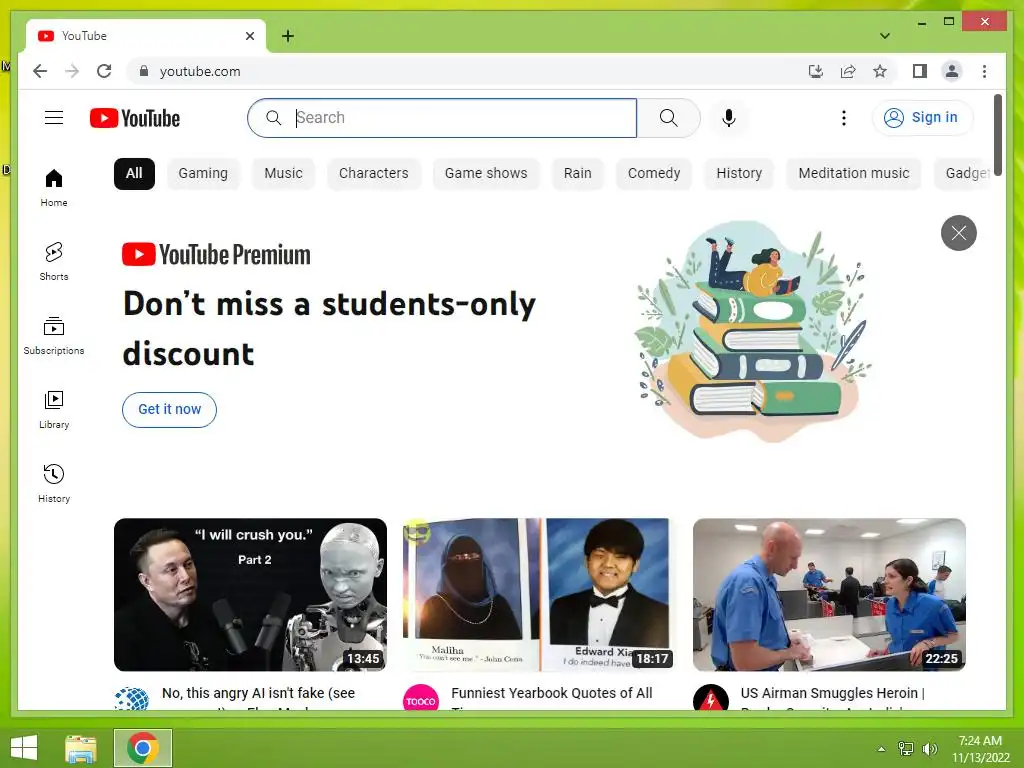
Task: Open the Windows Start menu
Action: pos(24,748)
